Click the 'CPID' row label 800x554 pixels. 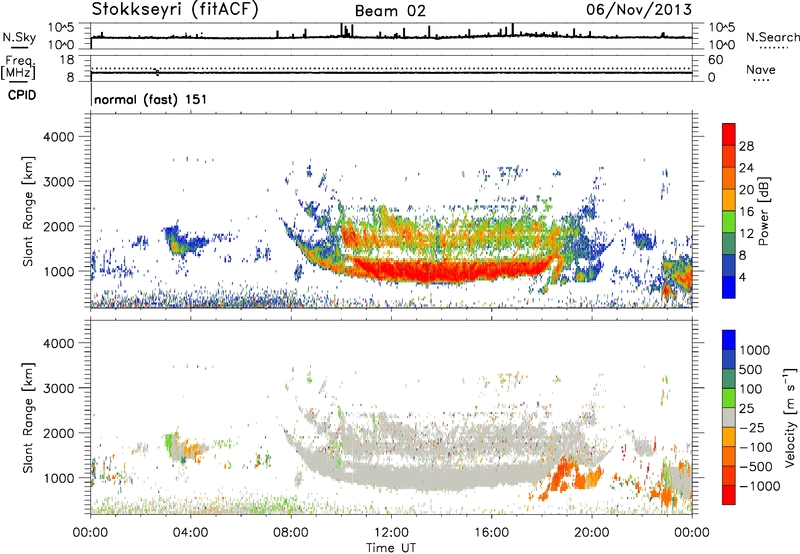pos(22,95)
